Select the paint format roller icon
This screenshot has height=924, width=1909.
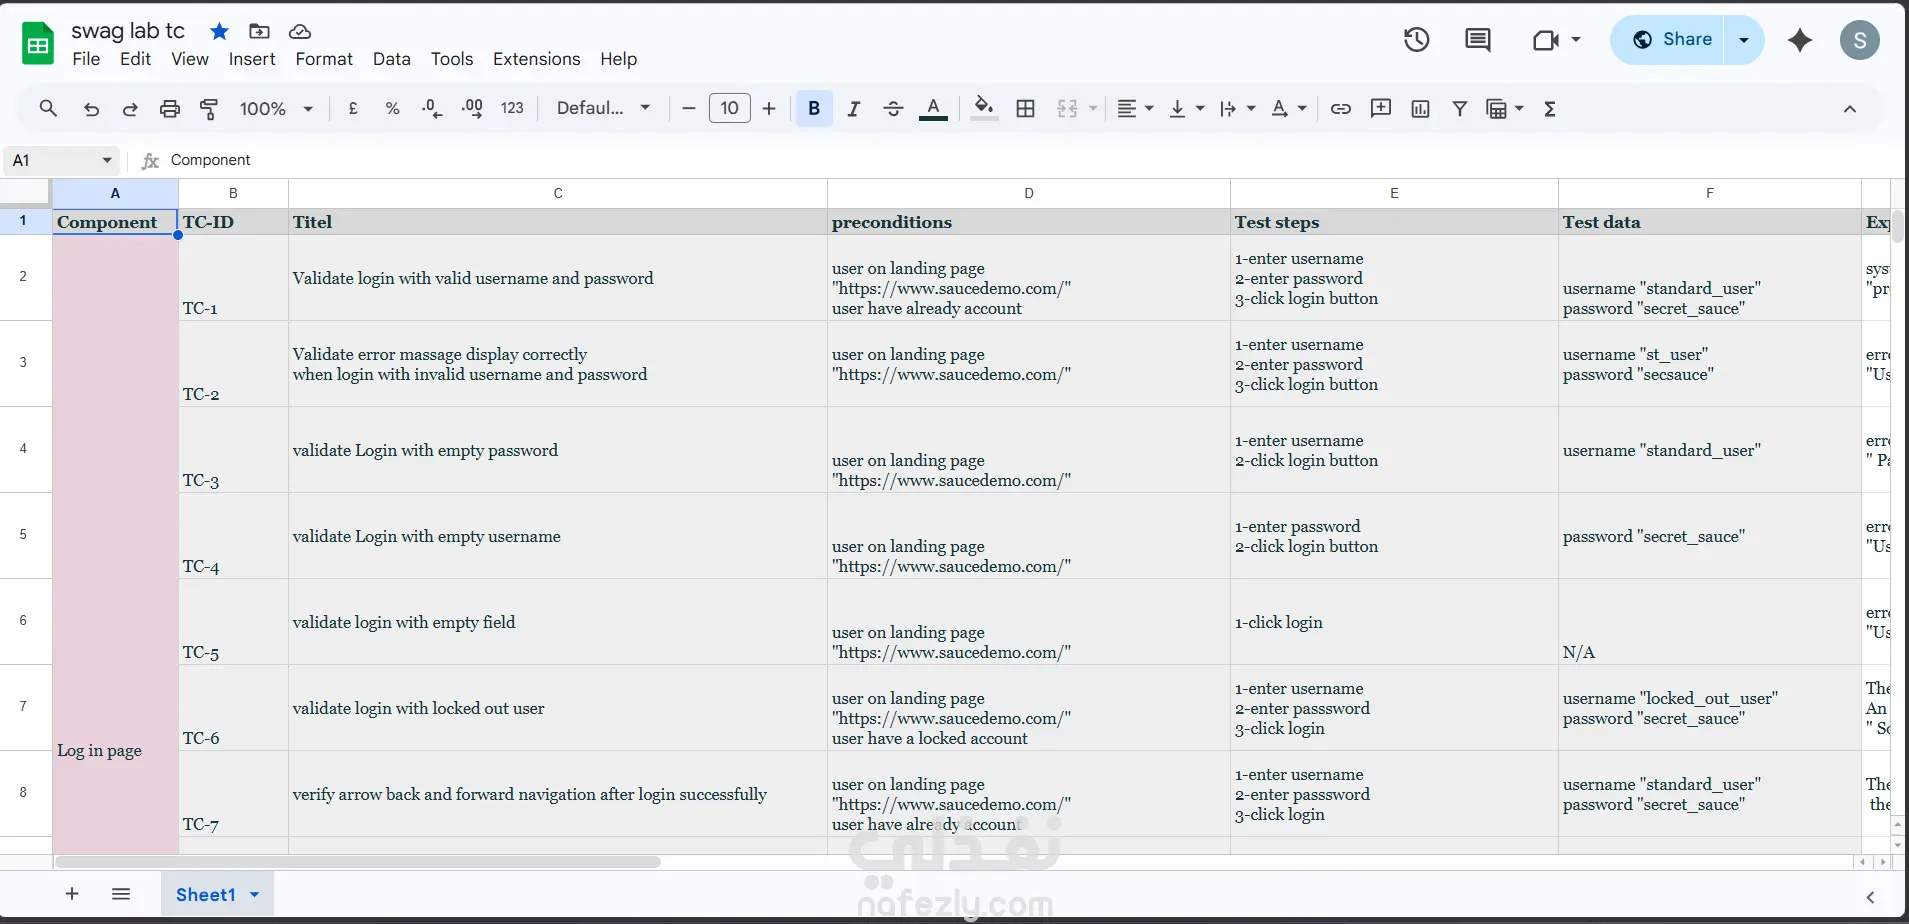[x=209, y=109]
